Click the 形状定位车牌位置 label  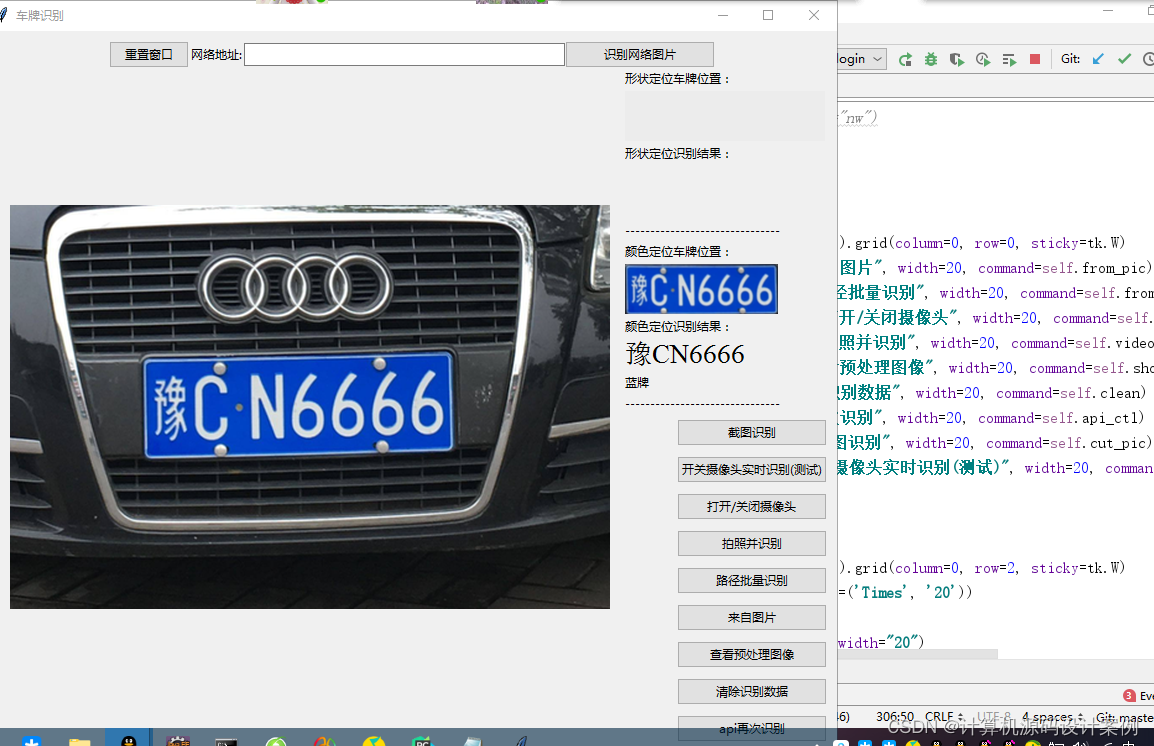[x=677, y=79]
